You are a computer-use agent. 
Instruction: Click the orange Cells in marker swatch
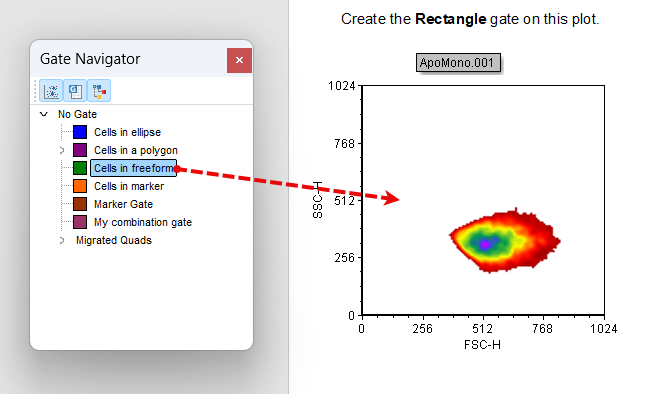coord(80,186)
